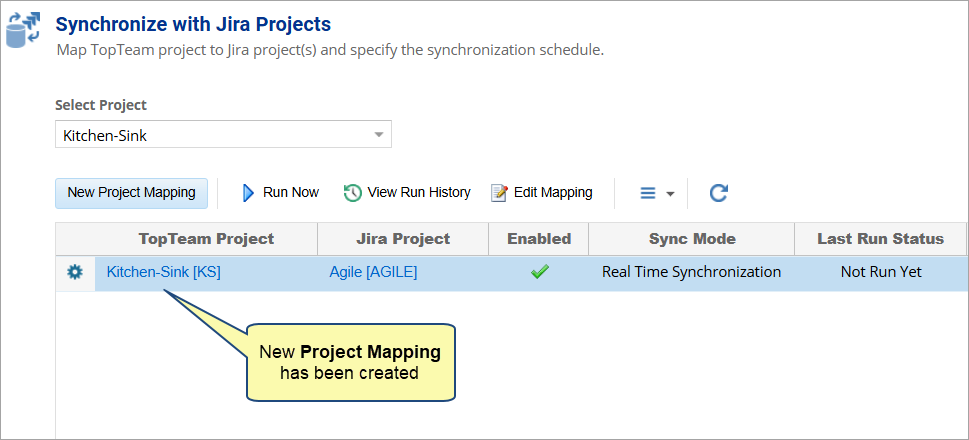The height and width of the screenshot is (440, 969).
Task: Click the Last Run Status column header
Action: [880, 239]
